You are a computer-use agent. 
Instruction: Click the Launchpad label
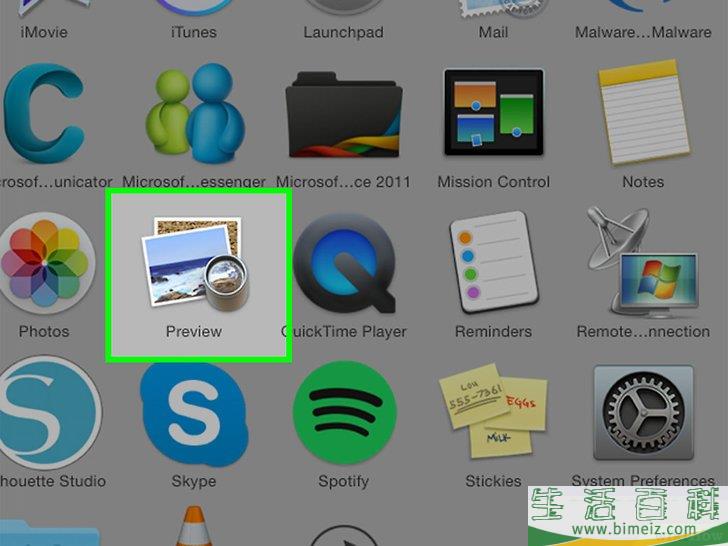point(344,32)
